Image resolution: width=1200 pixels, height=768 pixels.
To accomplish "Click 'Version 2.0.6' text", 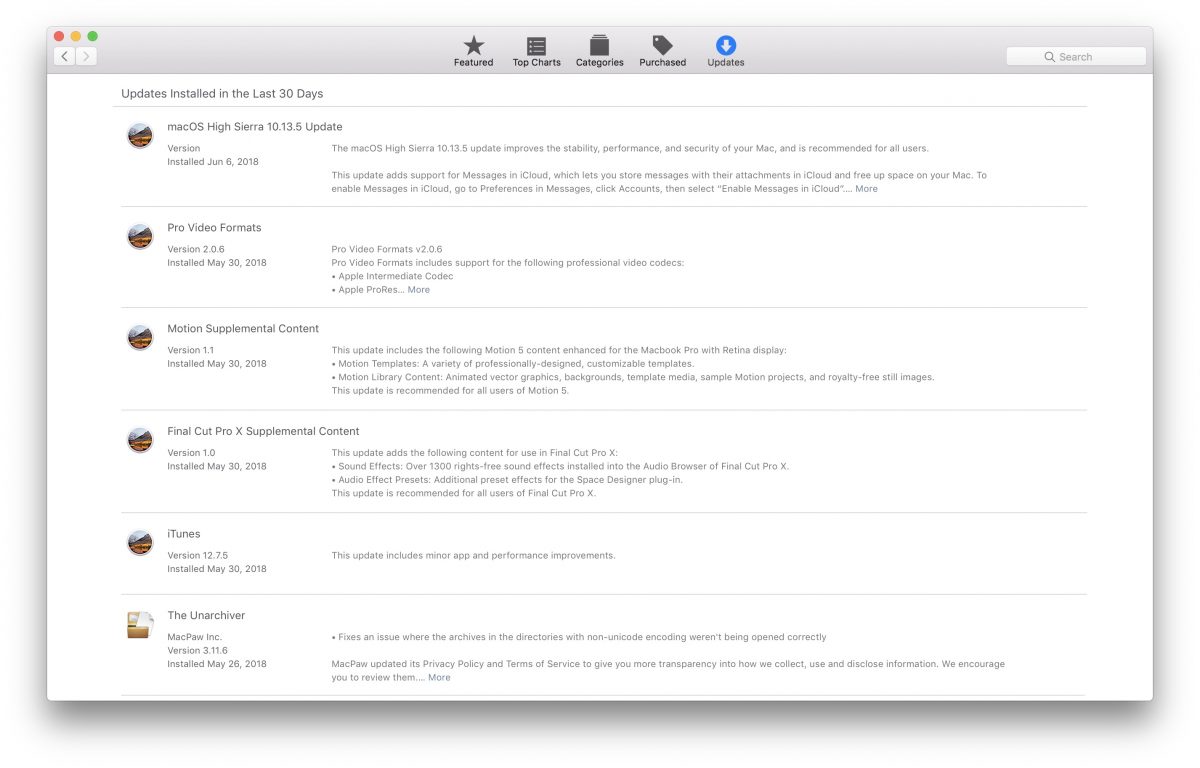I will click(x=196, y=250).
